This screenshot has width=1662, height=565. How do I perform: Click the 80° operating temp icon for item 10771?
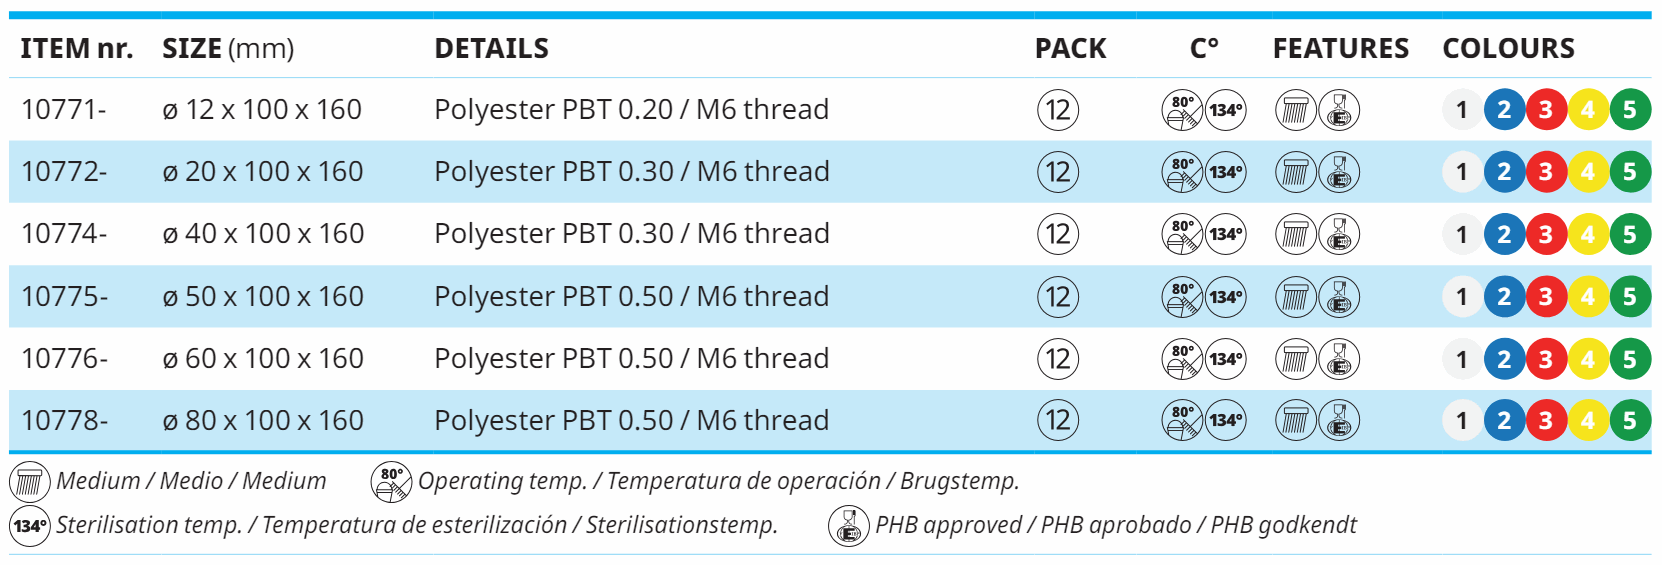point(1182,110)
